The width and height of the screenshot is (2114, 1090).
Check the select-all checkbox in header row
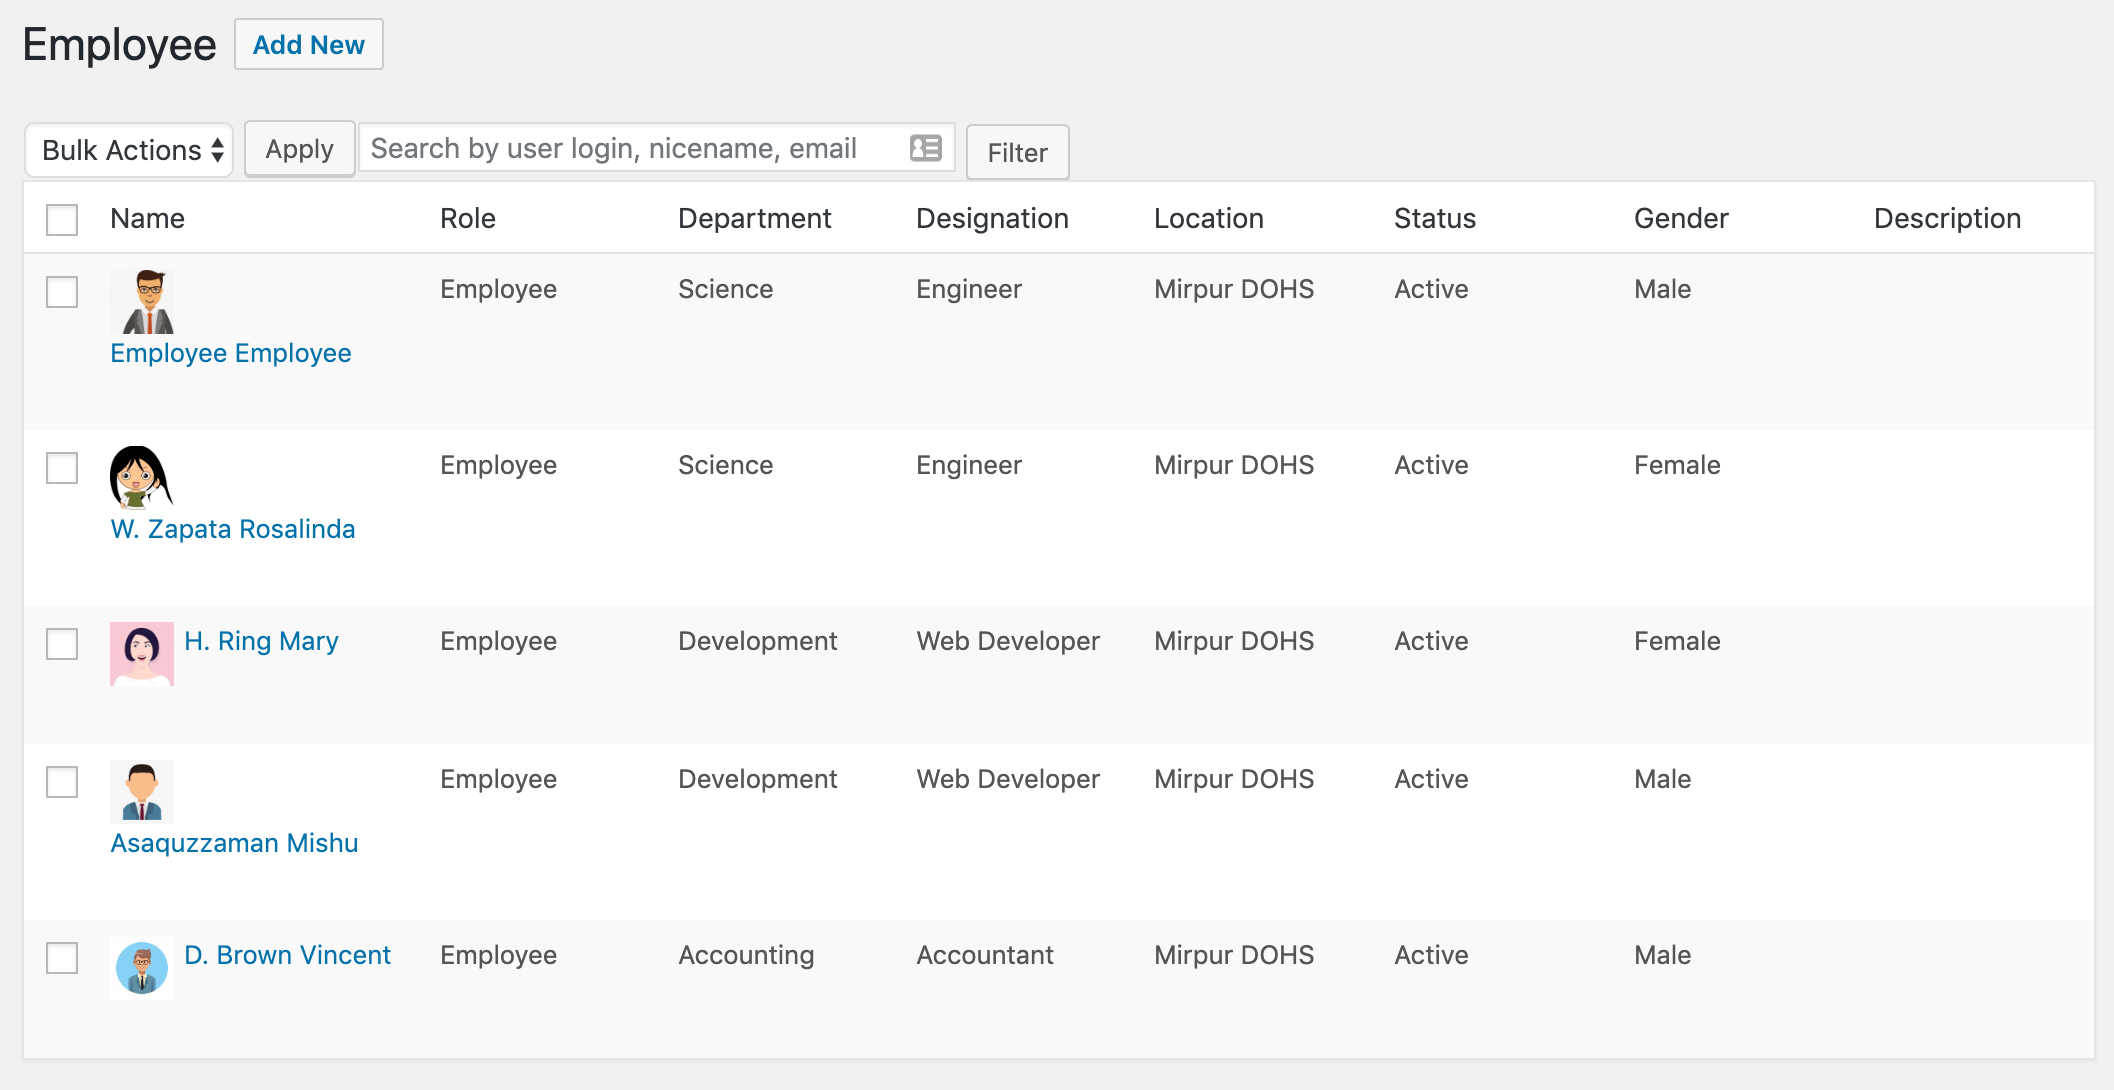[62, 219]
